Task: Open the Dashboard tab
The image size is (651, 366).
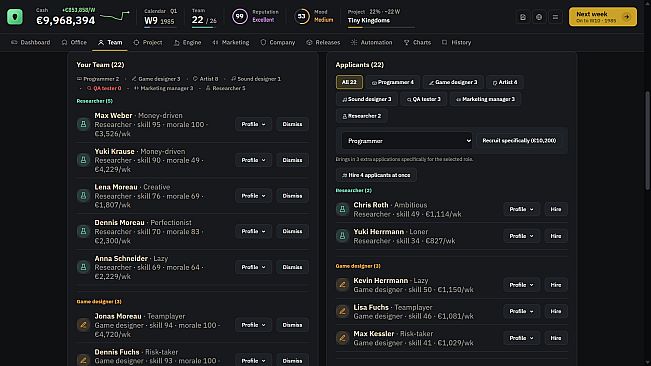Action: pos(31,42)
